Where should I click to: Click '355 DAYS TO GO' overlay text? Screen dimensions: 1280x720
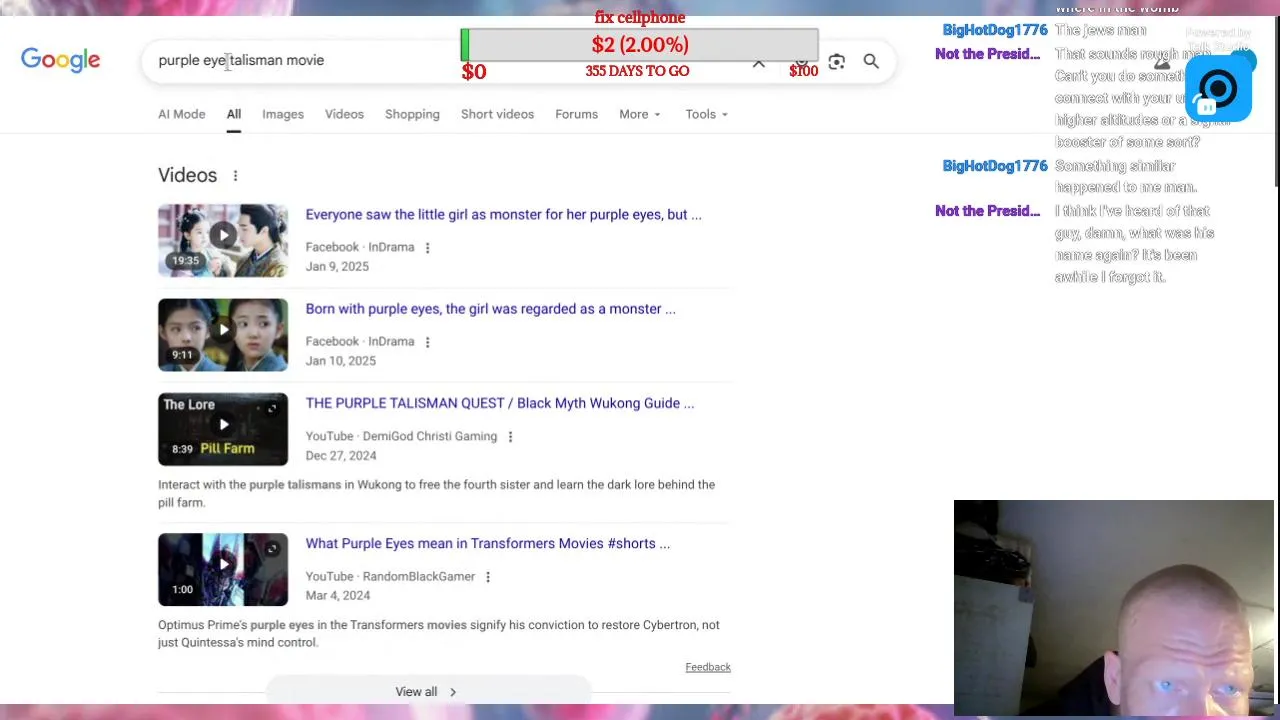click(637, 71)
